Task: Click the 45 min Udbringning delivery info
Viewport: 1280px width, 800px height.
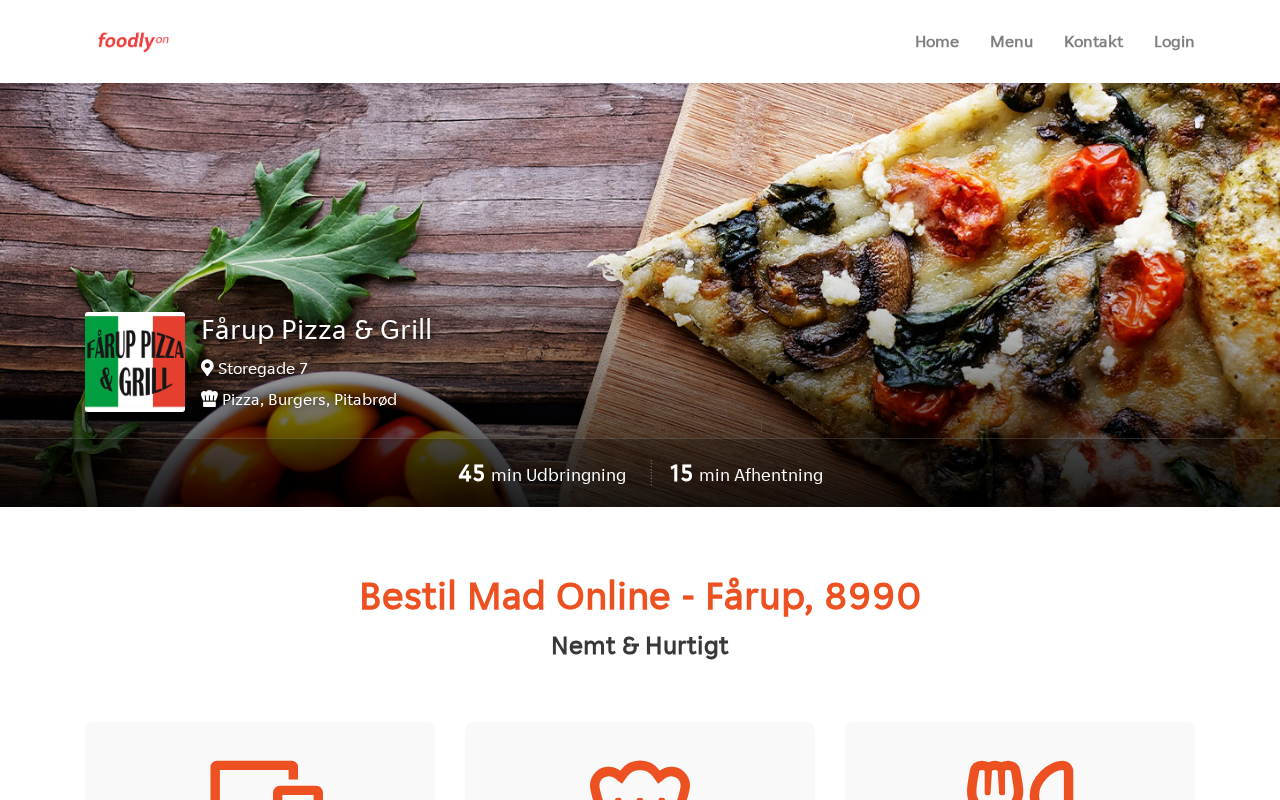Action: [x=542, y=474]
